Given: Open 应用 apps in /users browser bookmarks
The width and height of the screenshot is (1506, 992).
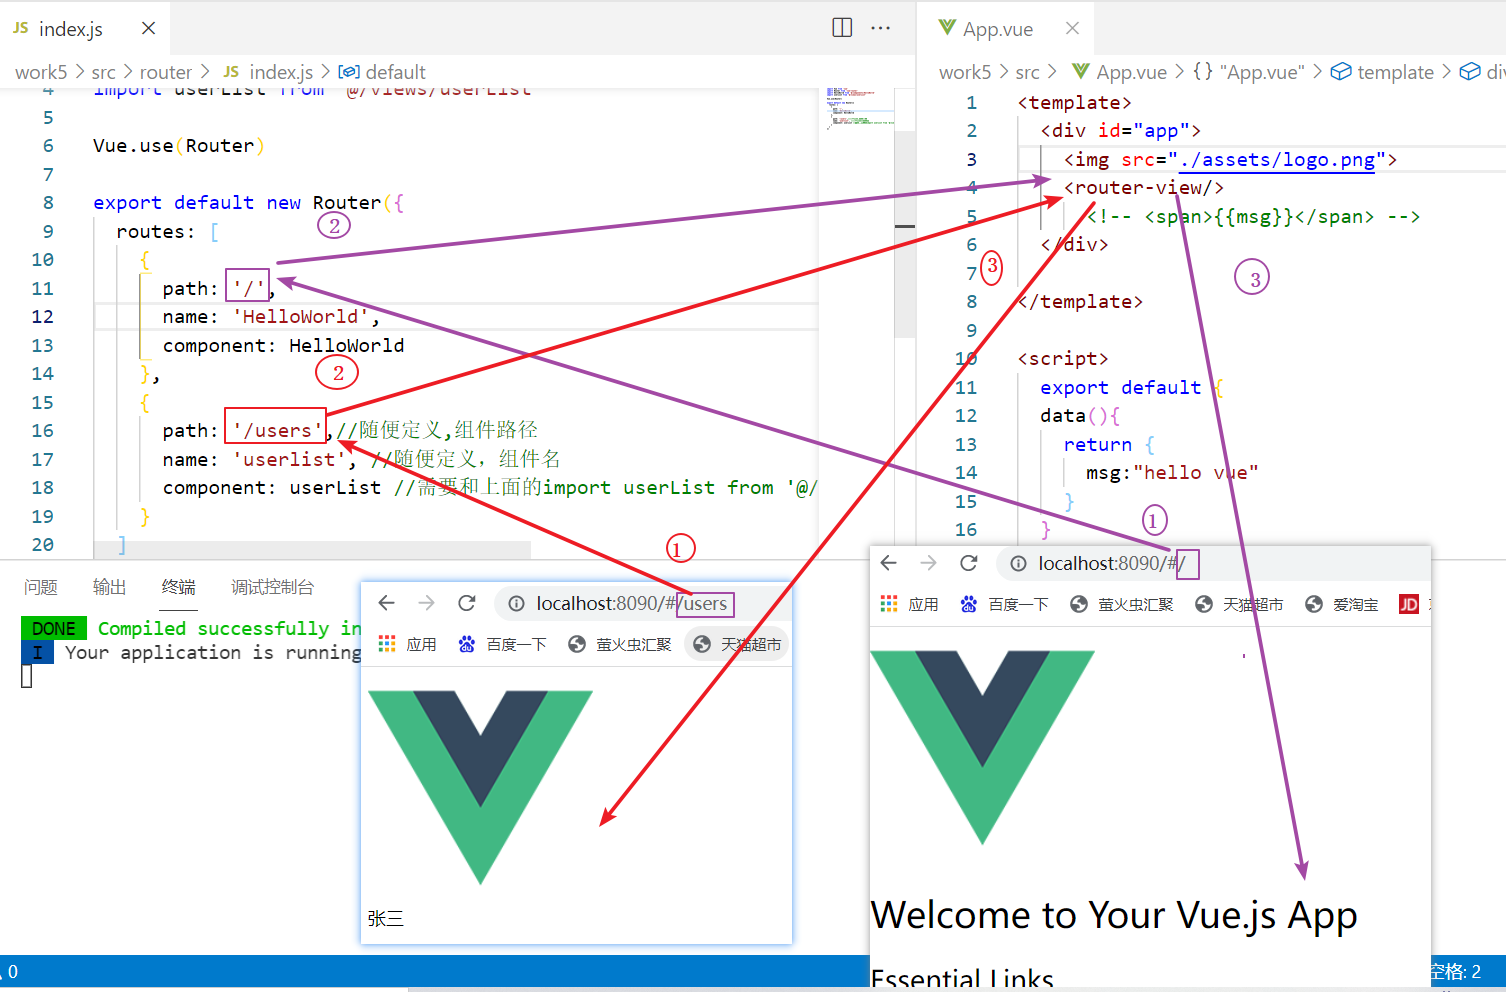Looking at the screenshot, I should (407, 644).
